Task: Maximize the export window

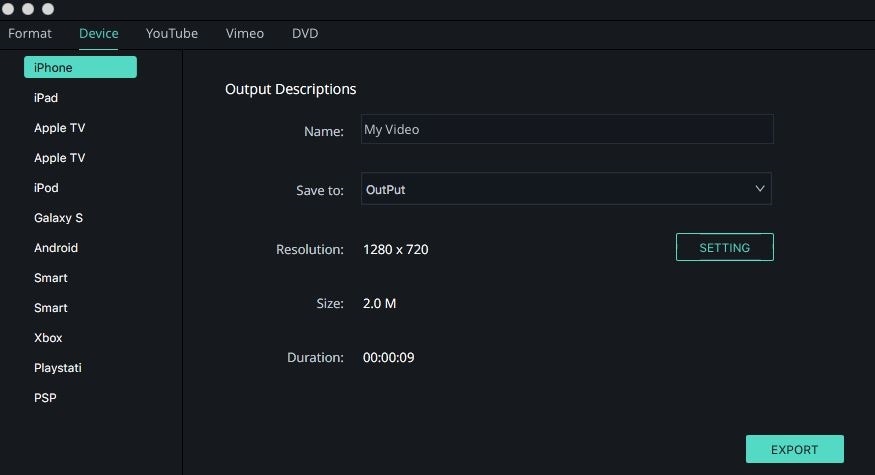Action: [x=48, y=9]
